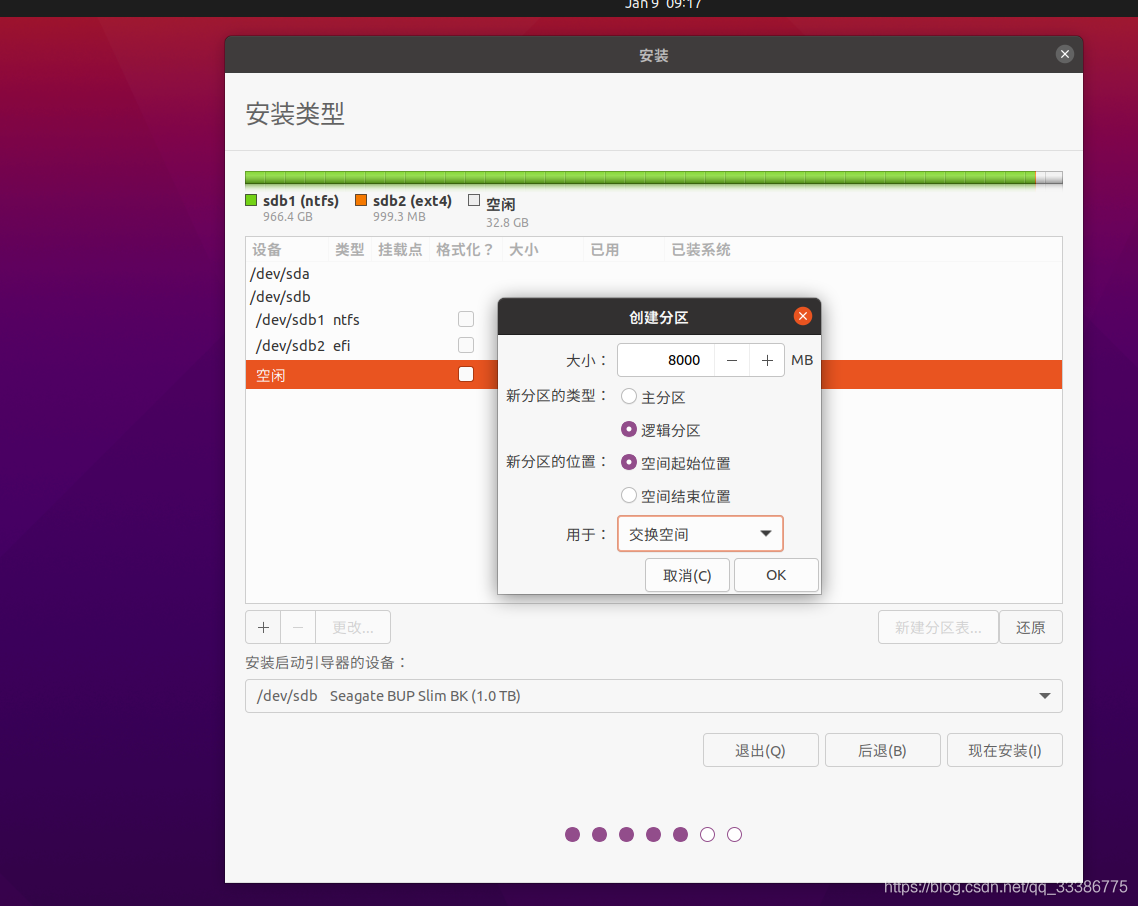Click the 退出(Q) button
The width and height of the screenshot is (1138, 906).
(761, 750)
